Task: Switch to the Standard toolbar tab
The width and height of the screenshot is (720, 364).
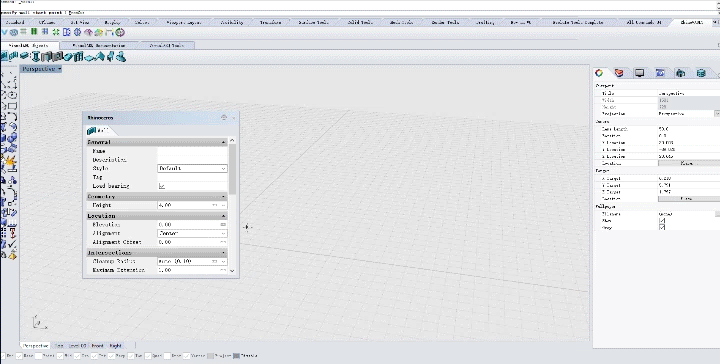Action: (x=15, y=22)
